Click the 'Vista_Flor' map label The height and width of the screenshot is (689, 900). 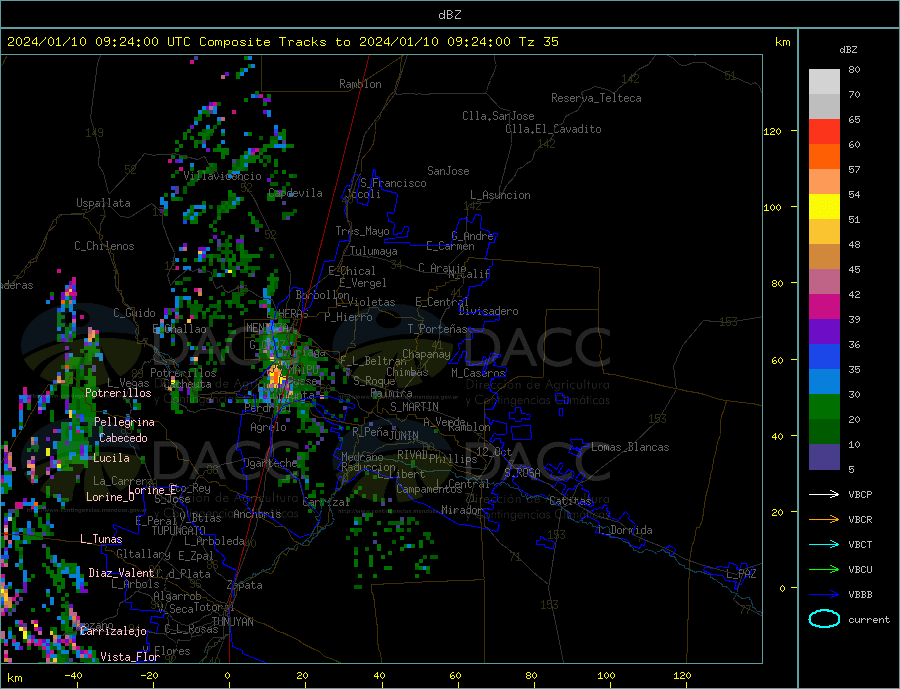(130, 657)
